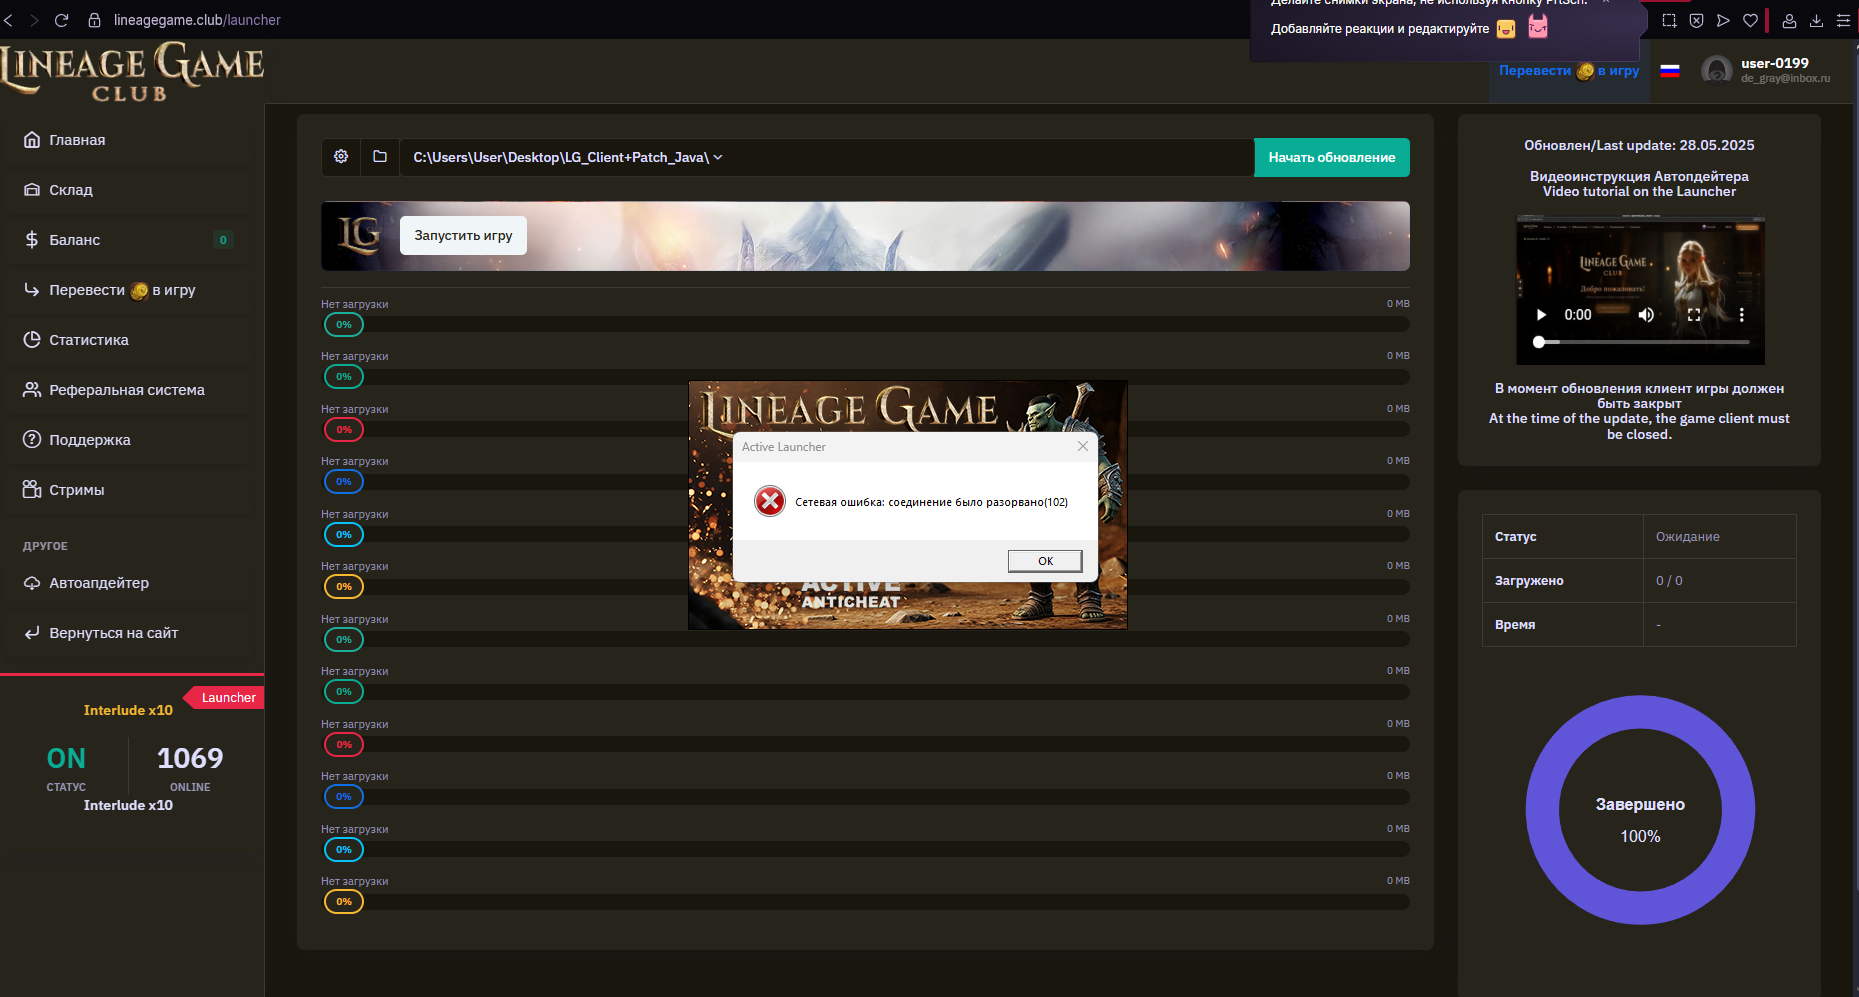Viewport: 1859px width, 997px height.
Task: Expand the client path dropdown
Action: [718, 157]
